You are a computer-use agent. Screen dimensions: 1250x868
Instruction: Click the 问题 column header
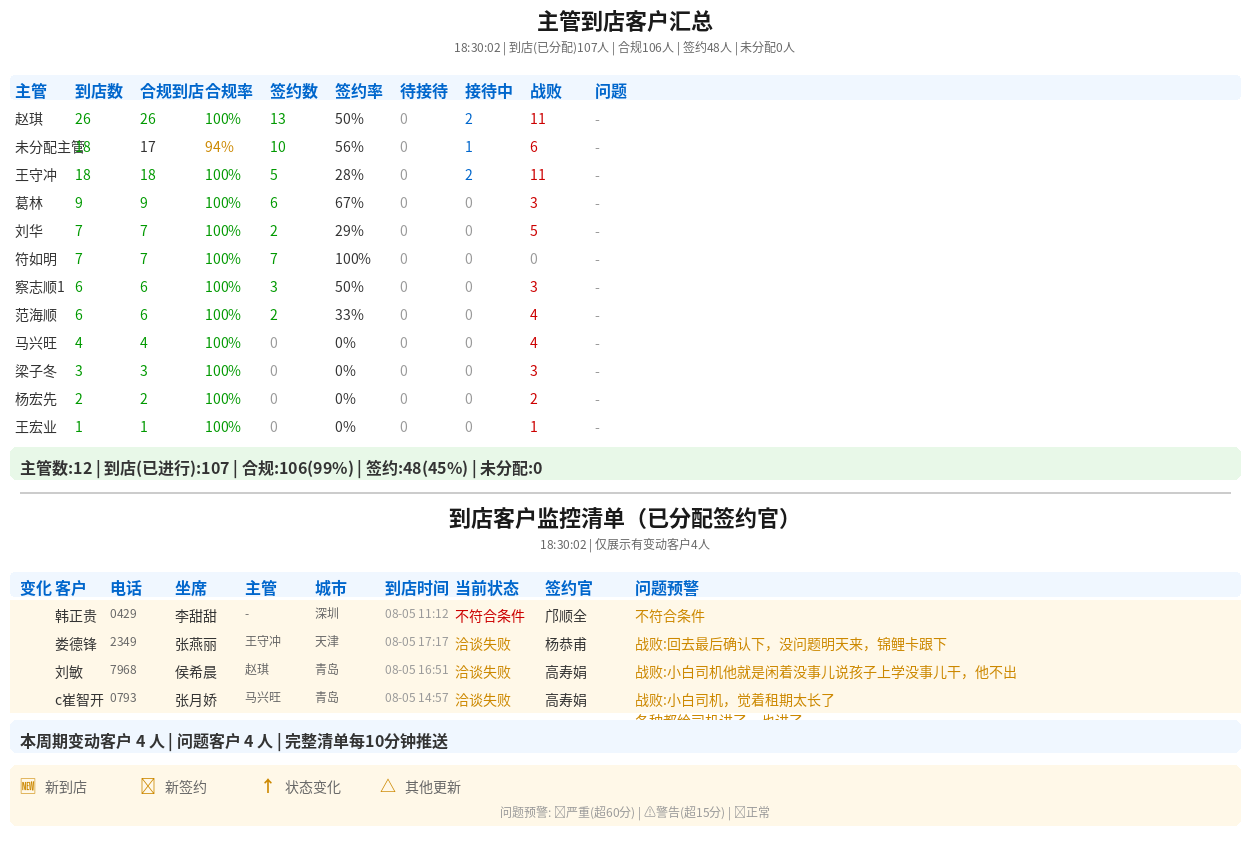611,91
